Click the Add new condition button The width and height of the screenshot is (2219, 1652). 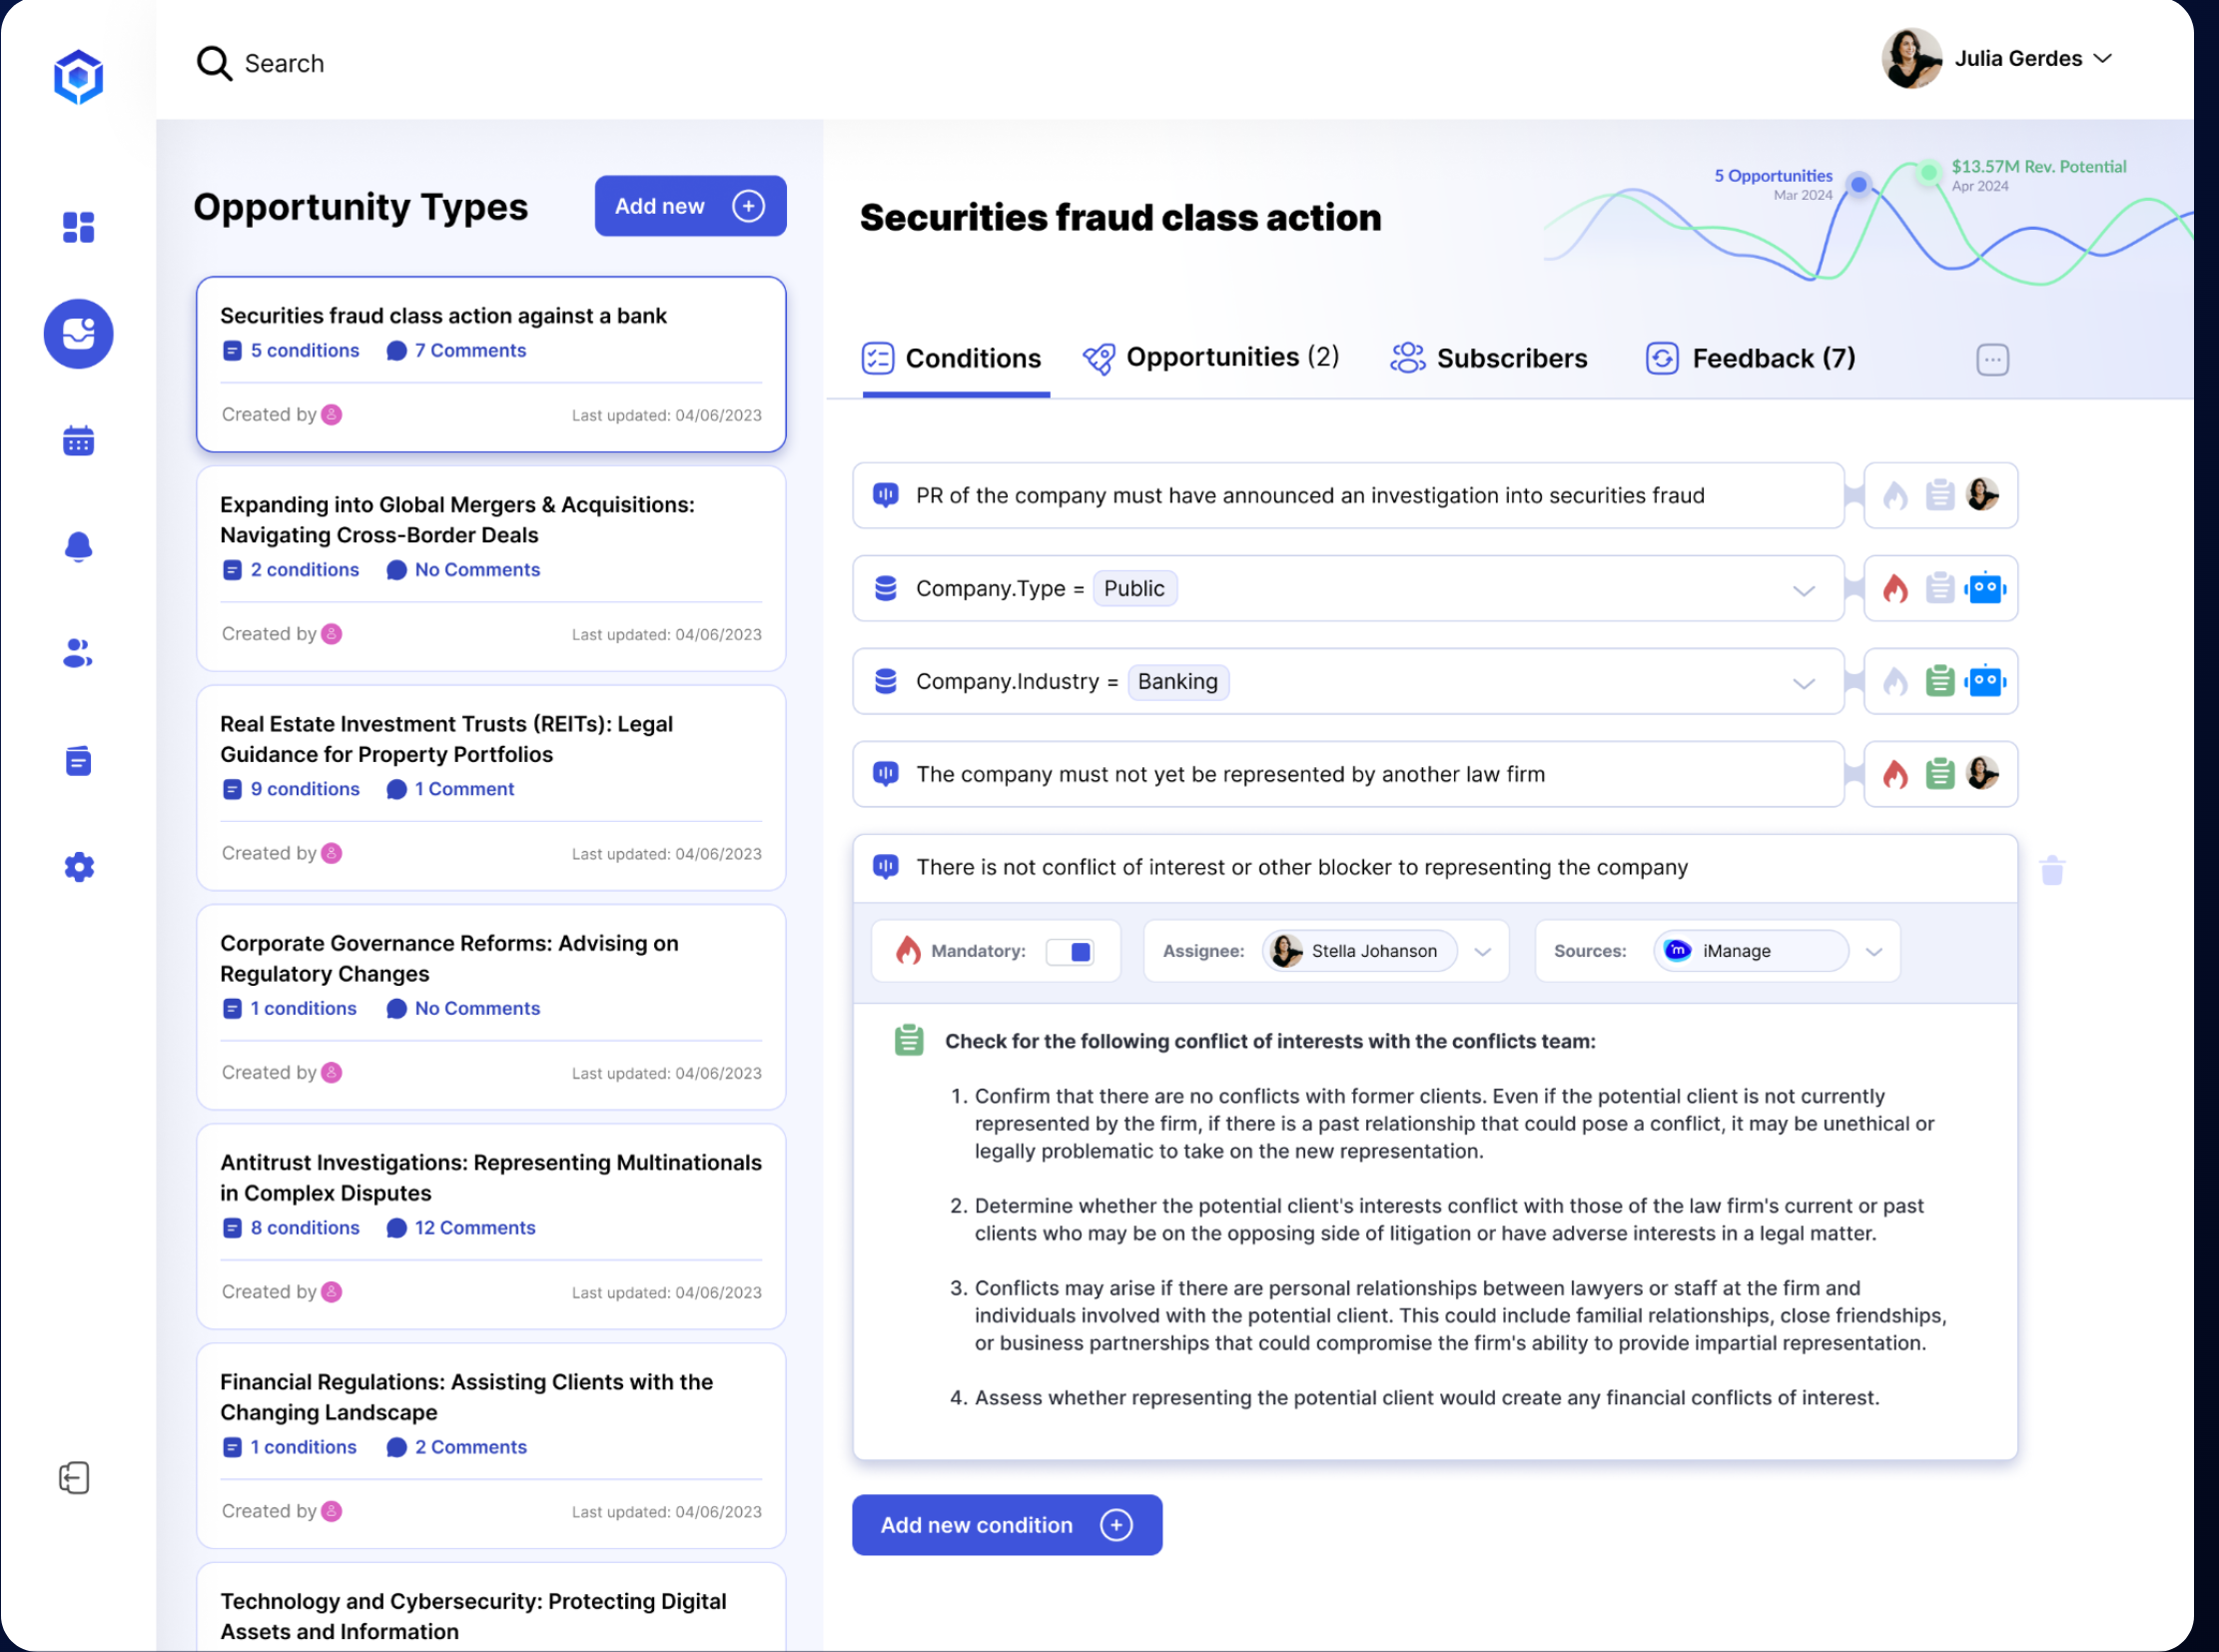click(x=1007, y=1525)
